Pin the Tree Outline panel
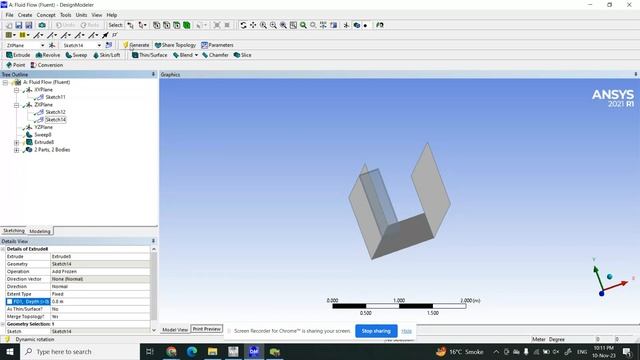 (153, 74)
